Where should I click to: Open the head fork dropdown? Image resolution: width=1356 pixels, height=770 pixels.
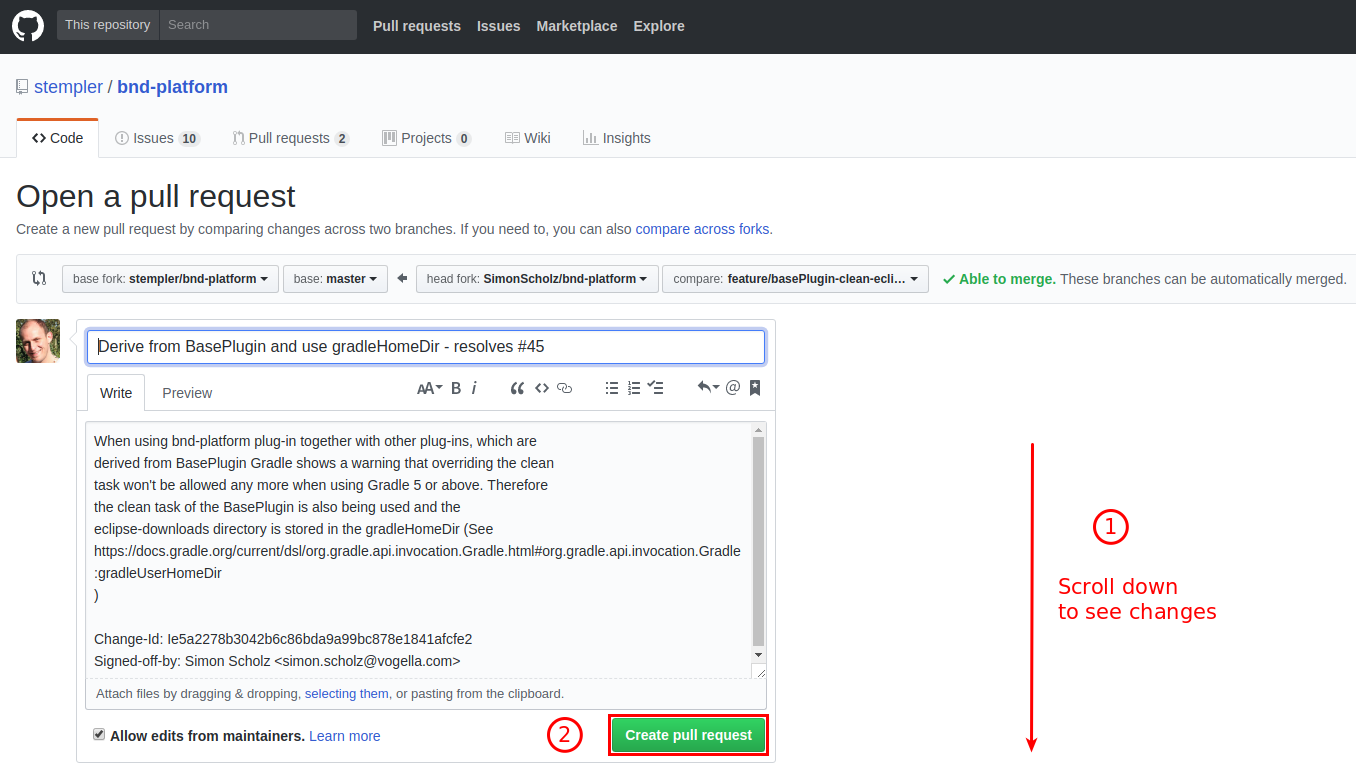537,279
